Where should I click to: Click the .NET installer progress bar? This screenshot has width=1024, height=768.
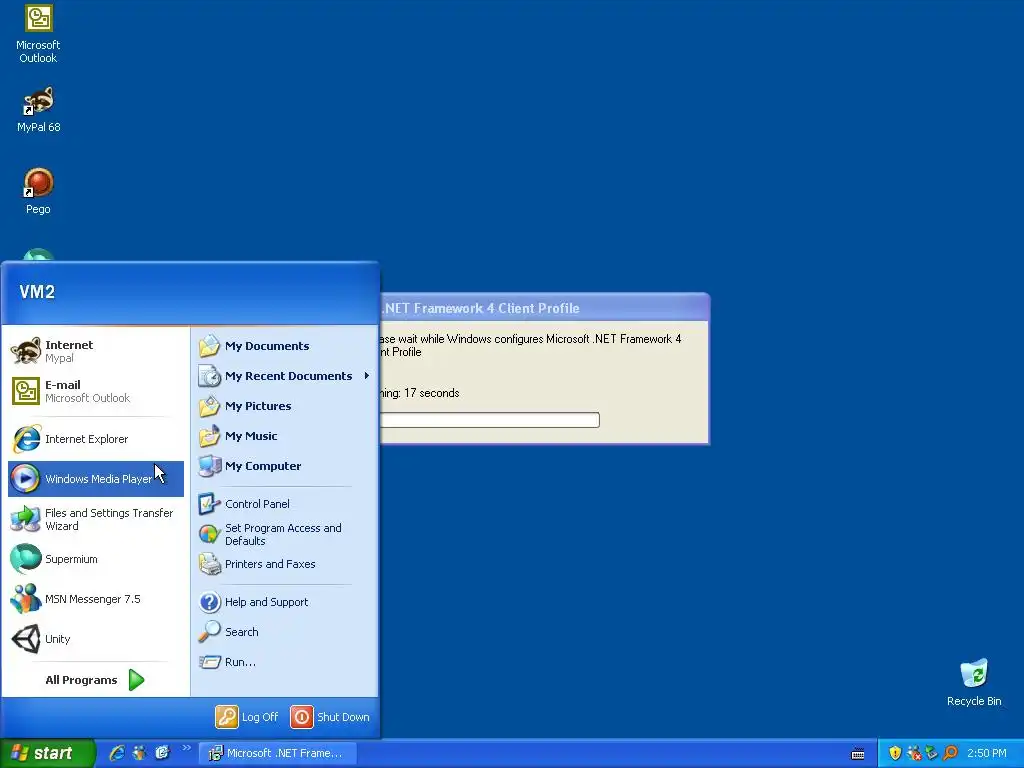[489, 420]
